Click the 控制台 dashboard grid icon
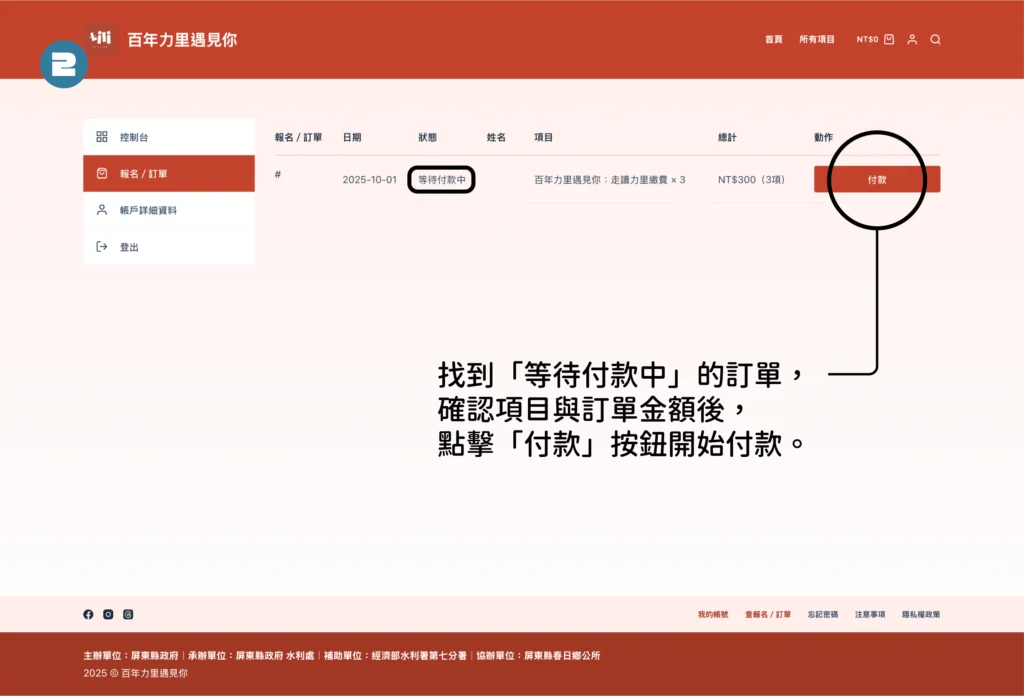The width and height of the screenshot is (1024, 696). [101, 137]
